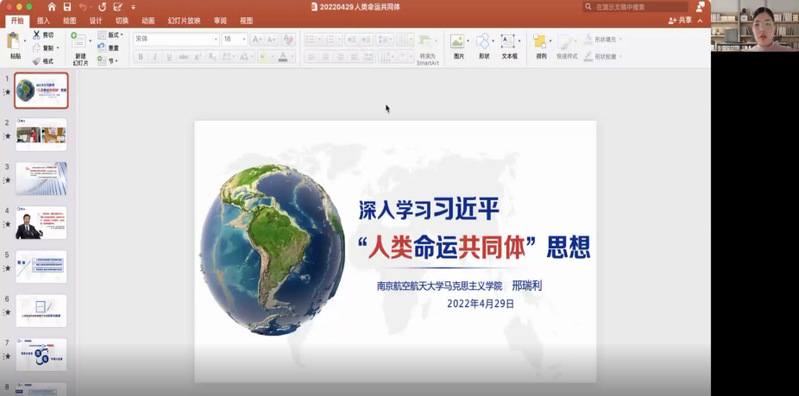This screenshot has height=396, width=799.
Task: Click the Share (共享) button
Action: [680, 20]
